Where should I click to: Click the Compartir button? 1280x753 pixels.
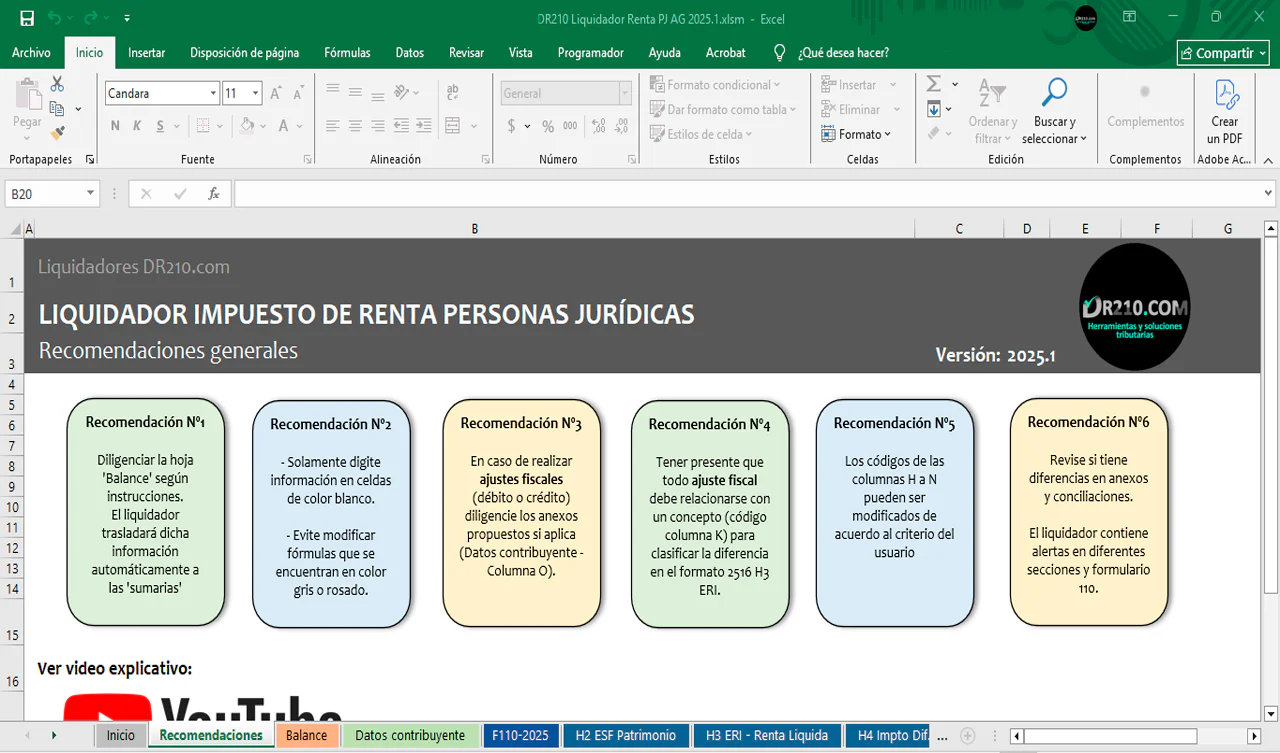point(1223,53)
